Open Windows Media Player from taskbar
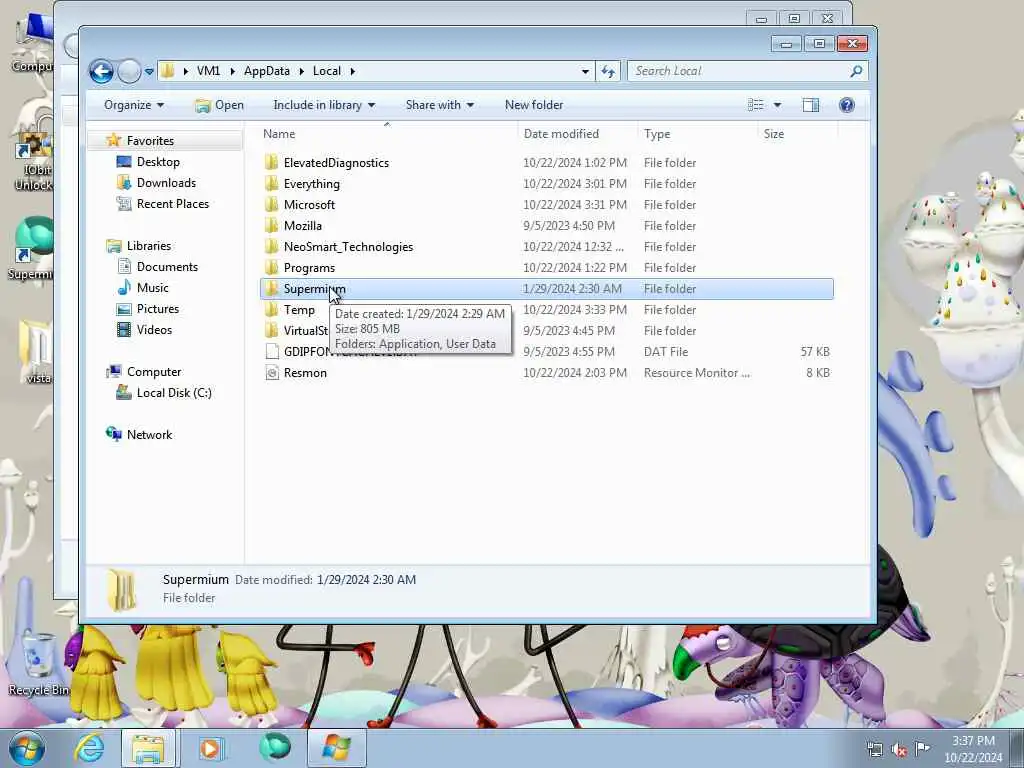 pos(210,748)
